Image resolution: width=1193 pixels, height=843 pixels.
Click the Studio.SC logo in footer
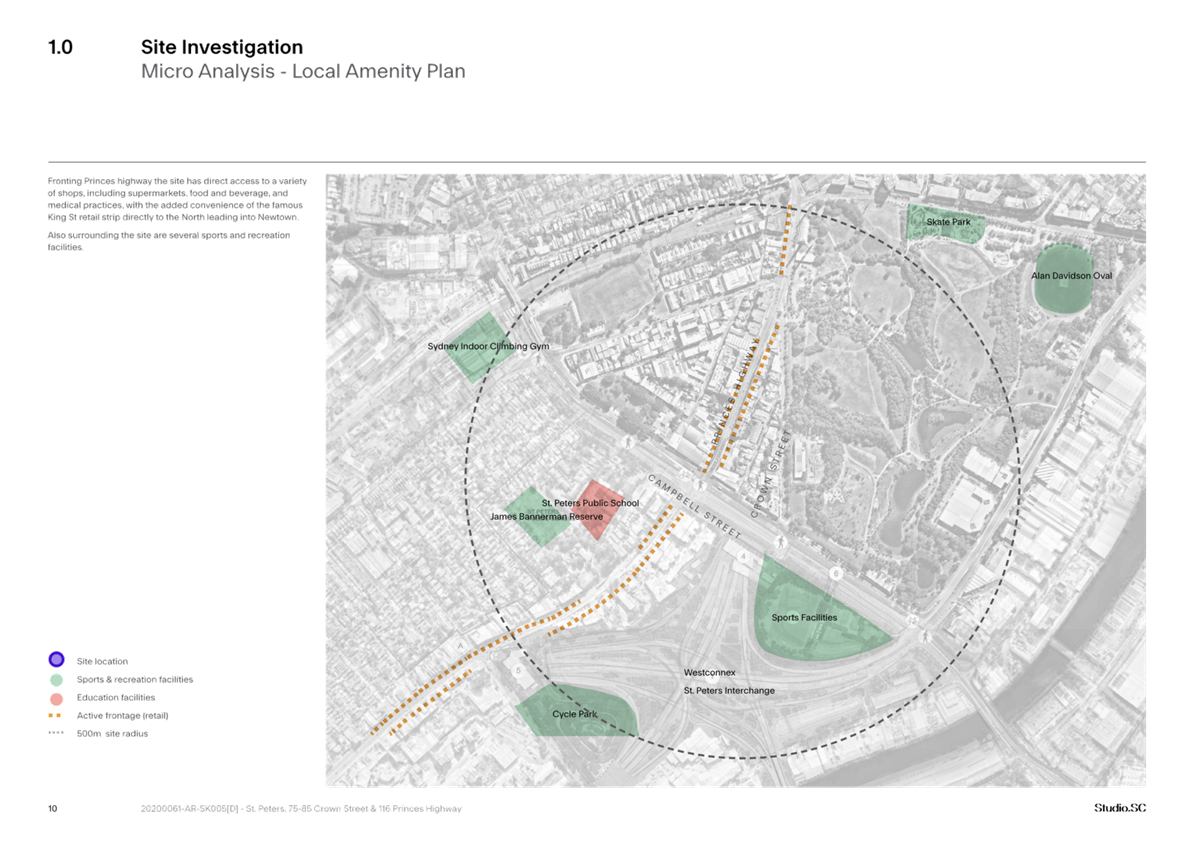pos(1119,808)
